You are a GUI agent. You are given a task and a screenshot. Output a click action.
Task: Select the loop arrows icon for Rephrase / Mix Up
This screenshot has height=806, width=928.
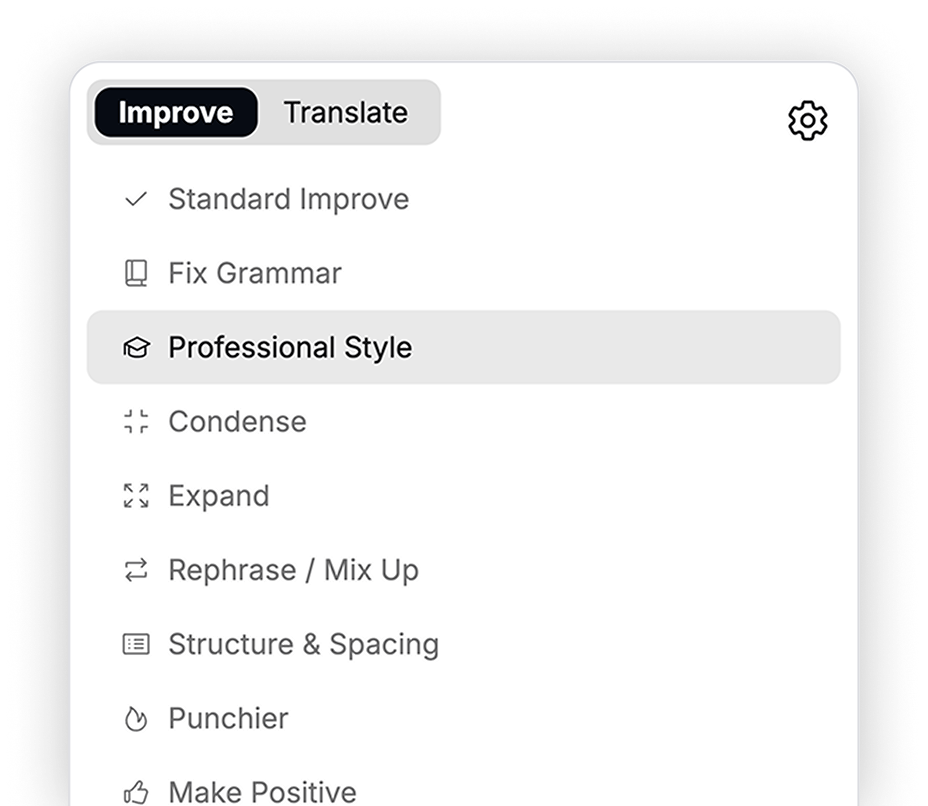click(x=136, y=570)
